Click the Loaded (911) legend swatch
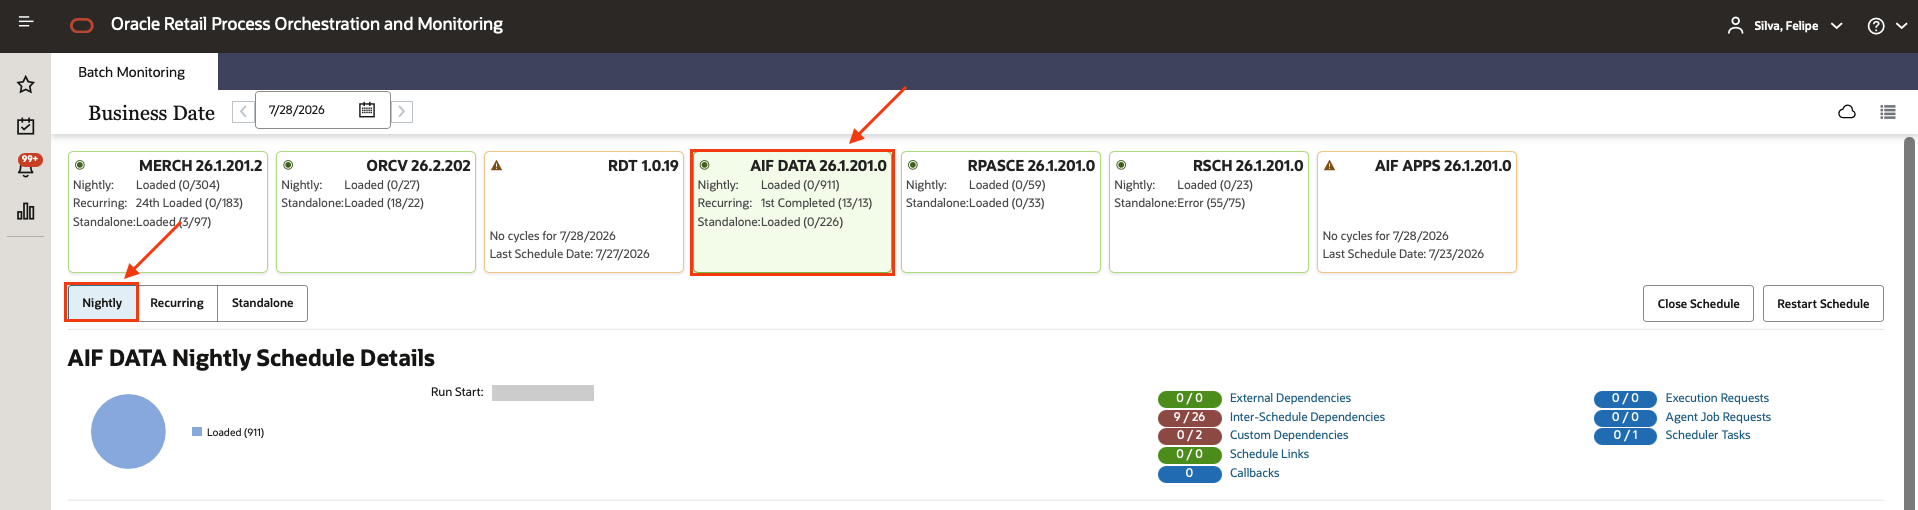 click(197, 432)
